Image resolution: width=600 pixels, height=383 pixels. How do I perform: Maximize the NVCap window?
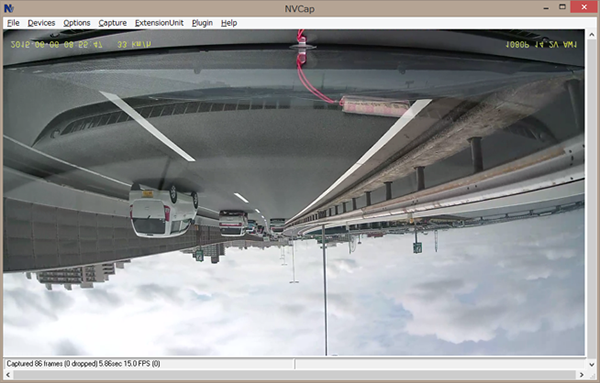coord(562,7)
